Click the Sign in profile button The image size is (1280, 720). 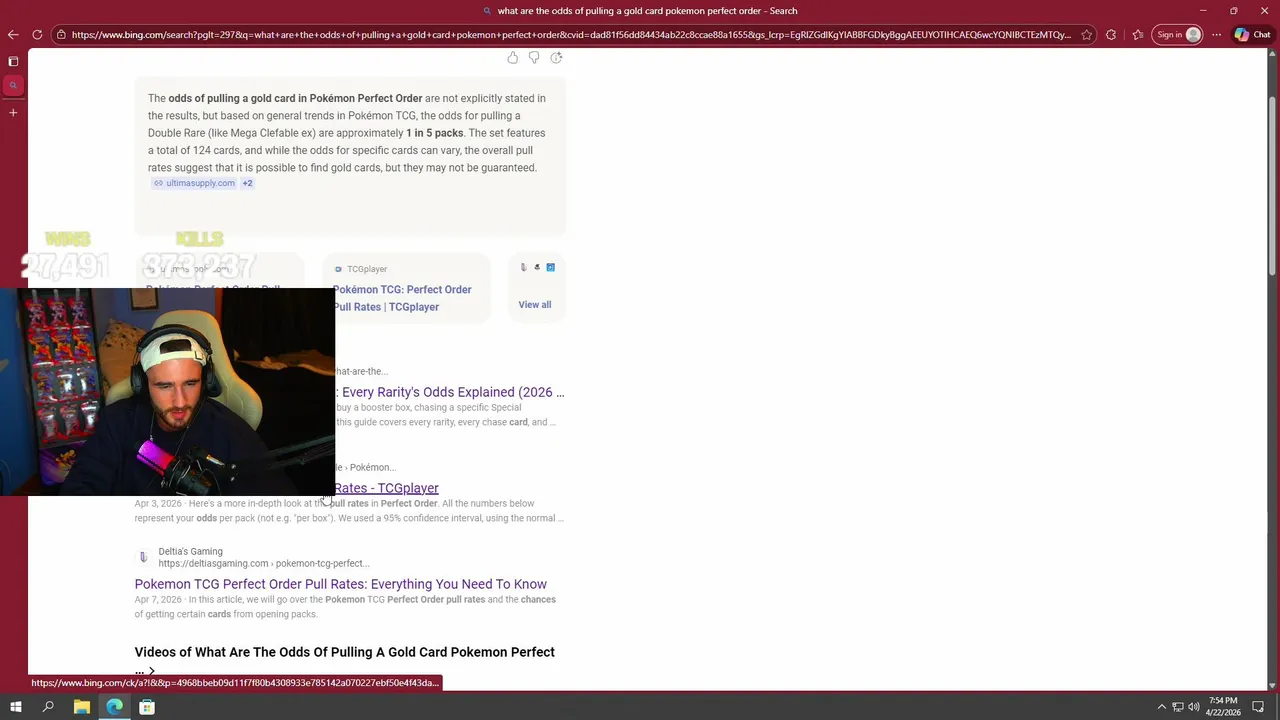click(1178, 35)
